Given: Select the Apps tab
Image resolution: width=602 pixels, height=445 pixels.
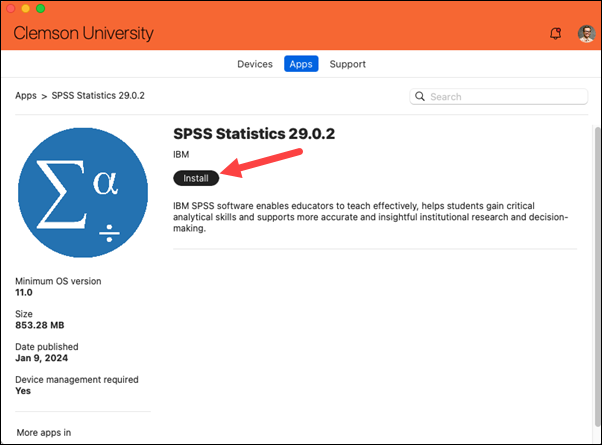Looking at the screenshot, I should pyautogui.click(x=301, y=64).
